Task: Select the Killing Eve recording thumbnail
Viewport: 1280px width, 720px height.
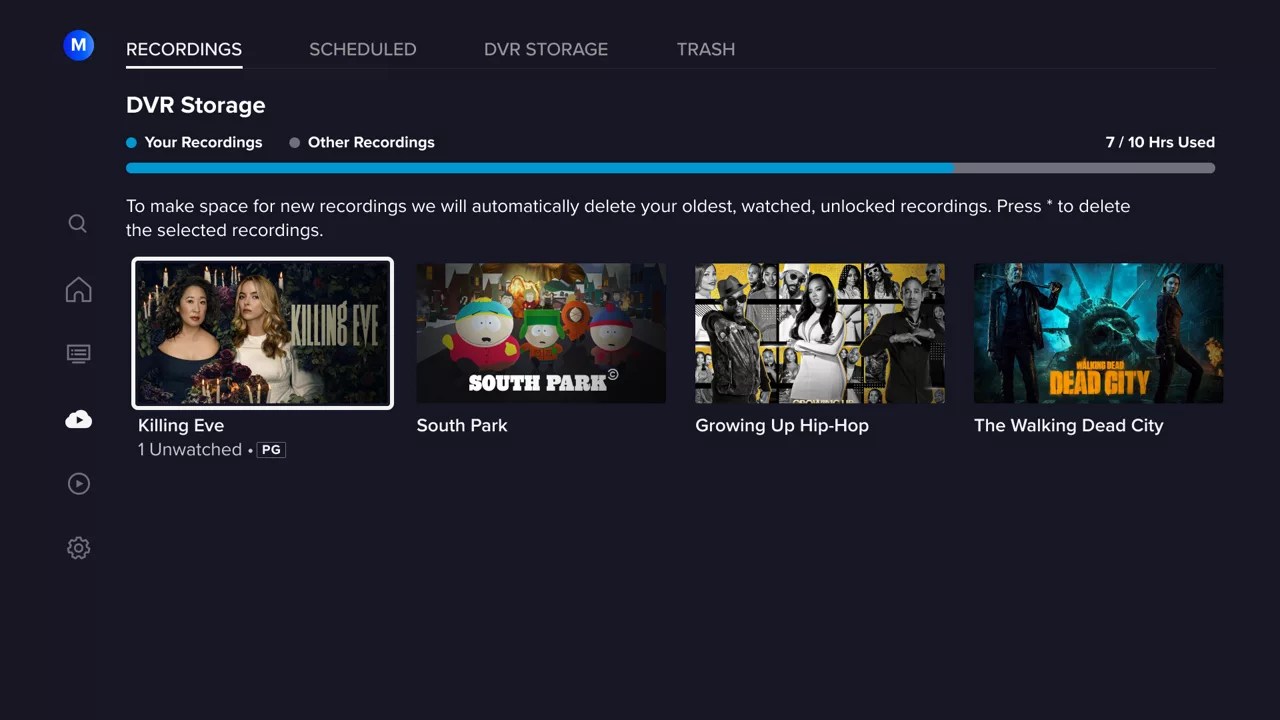Action: 262,333
